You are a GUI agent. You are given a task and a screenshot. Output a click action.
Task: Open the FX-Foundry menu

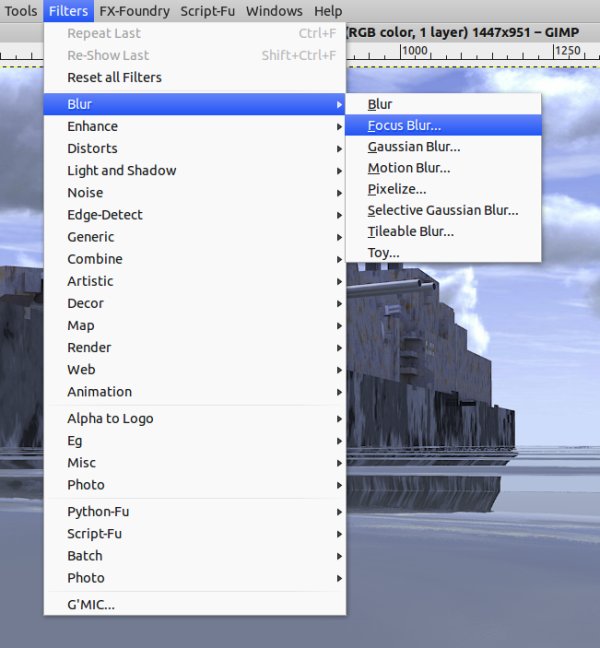(134, 11)
